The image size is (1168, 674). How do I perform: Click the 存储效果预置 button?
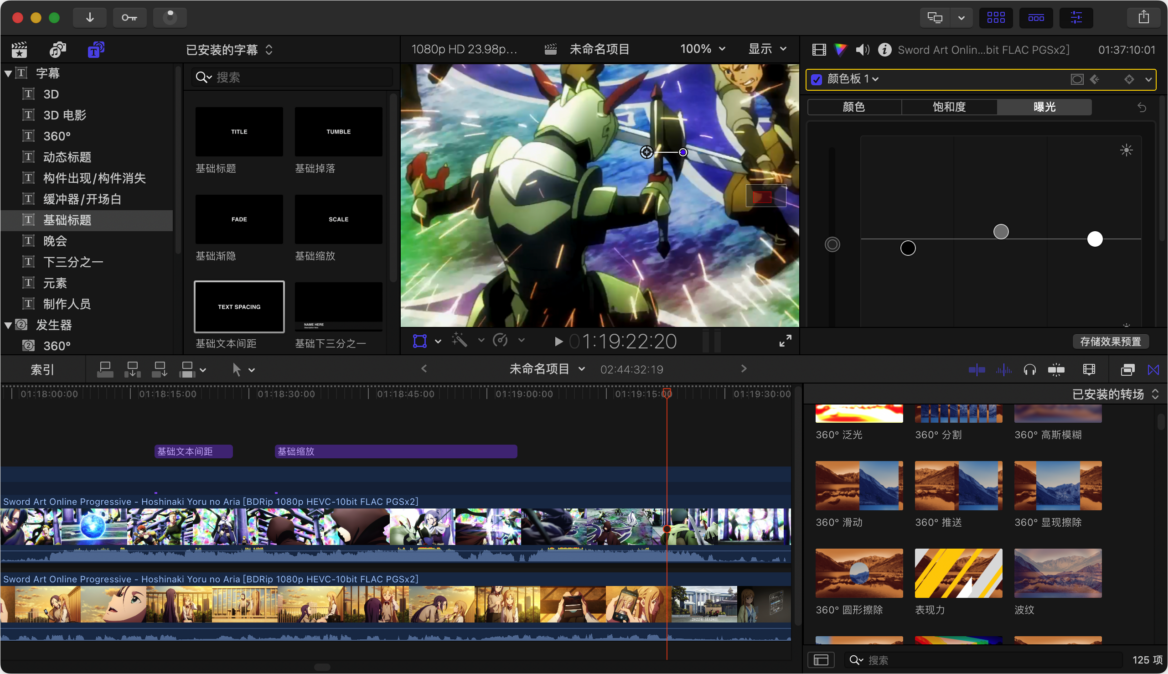(1111, 341)
